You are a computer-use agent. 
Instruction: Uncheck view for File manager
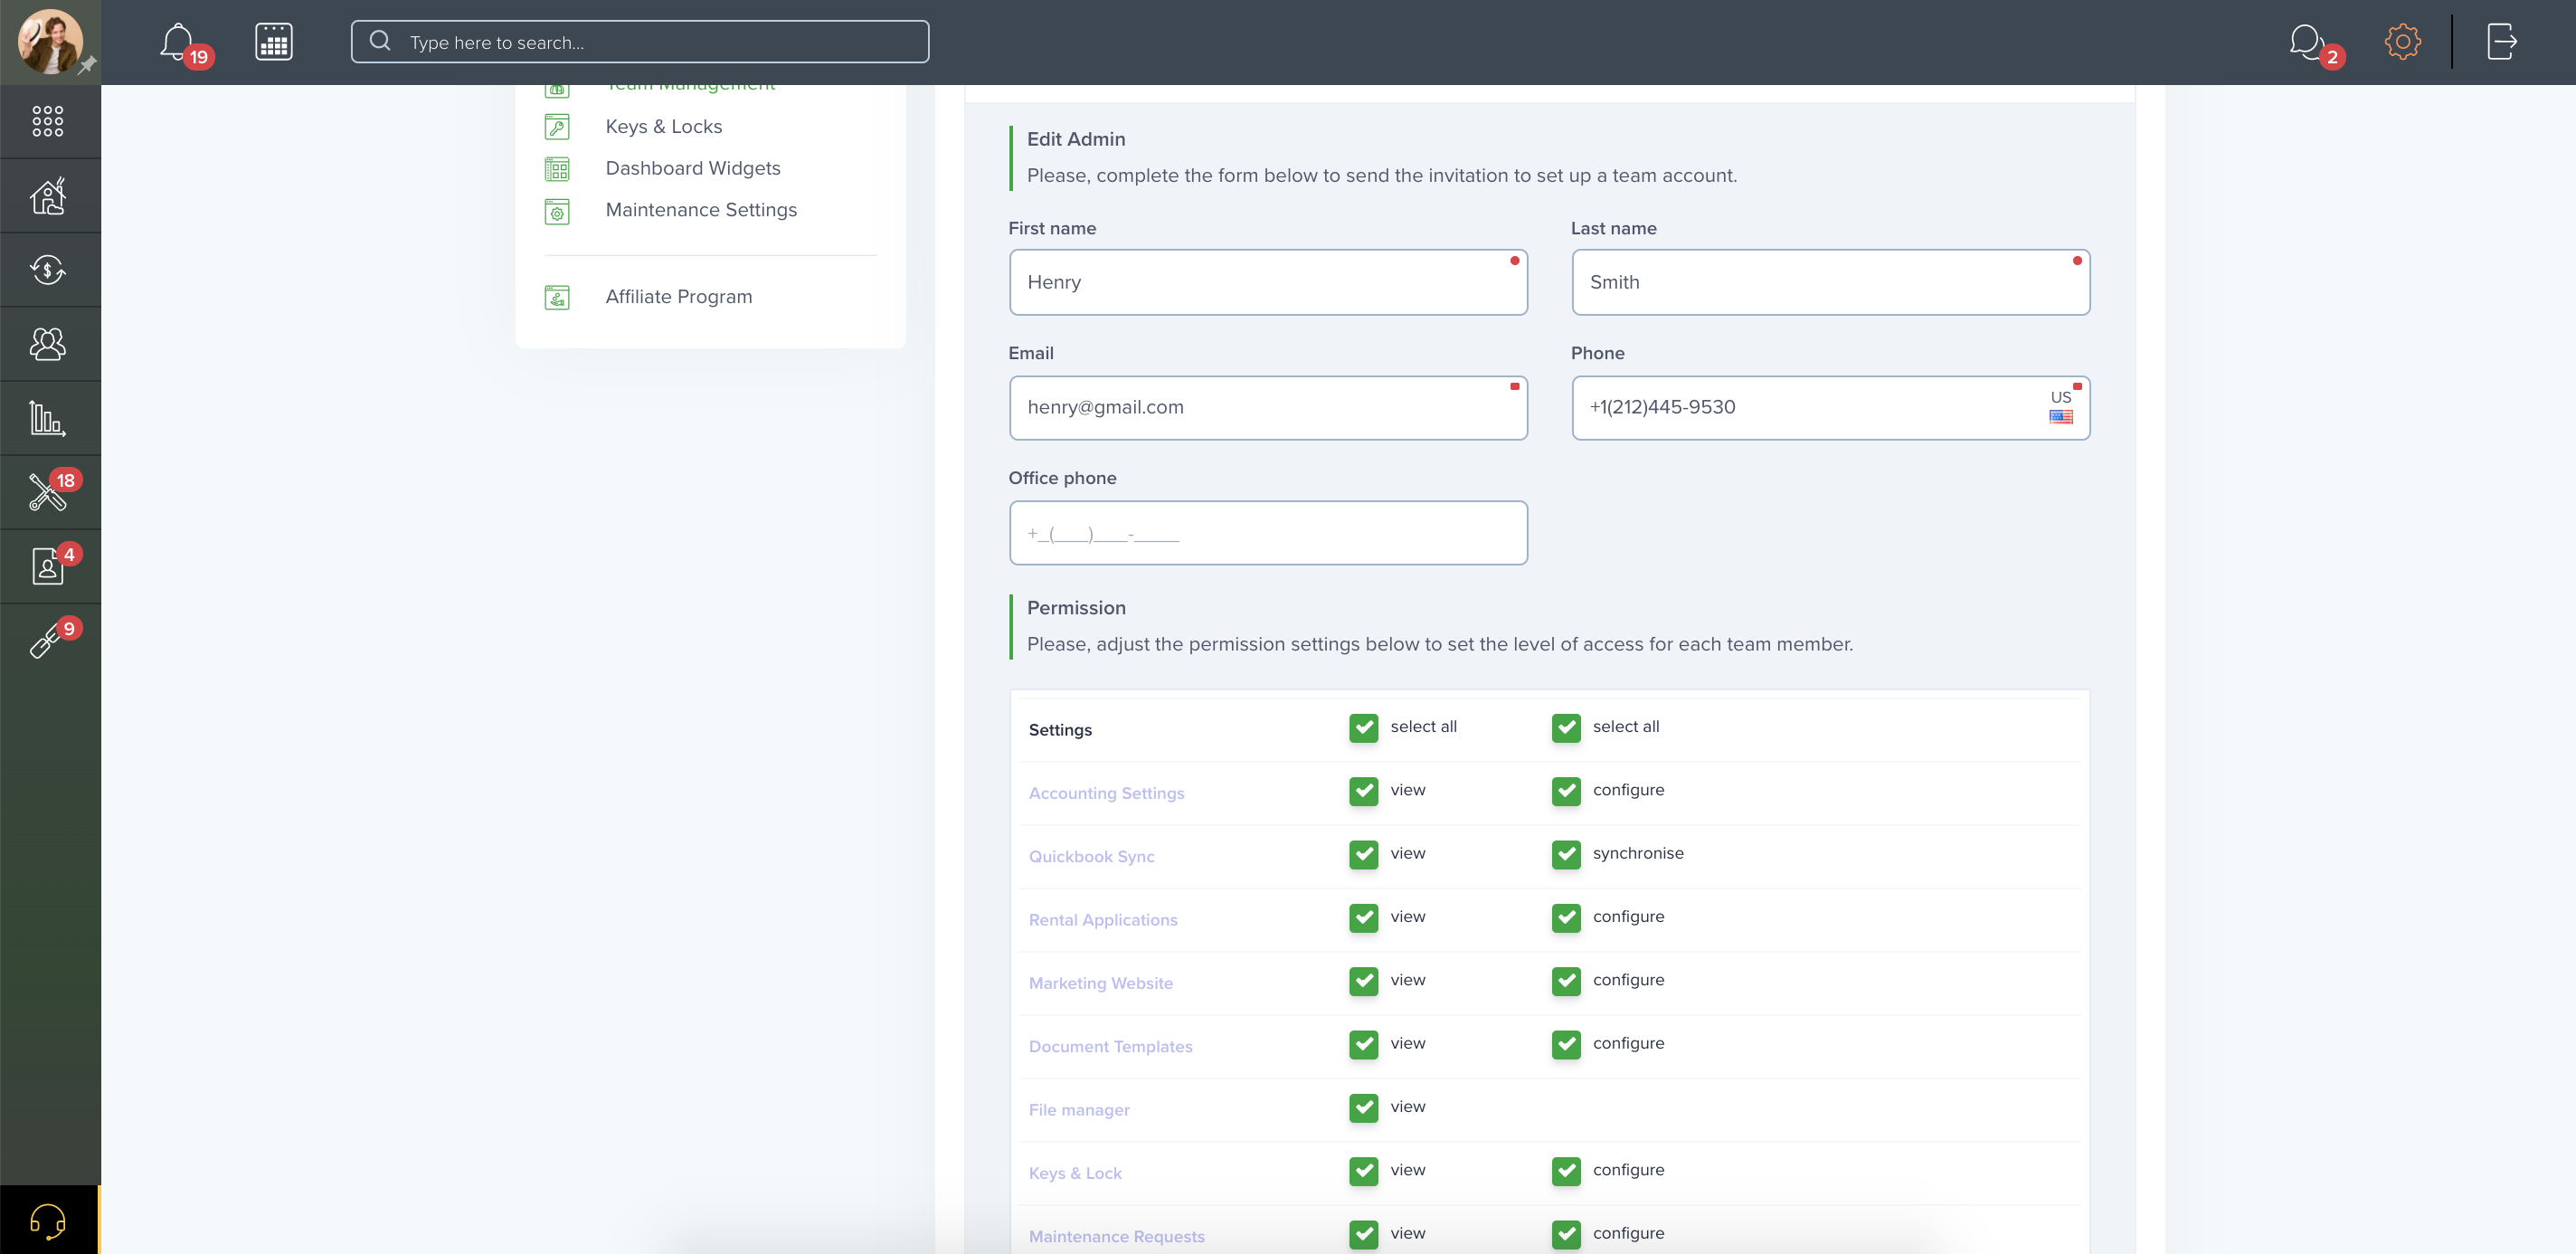click(x=1363, y=1107)
